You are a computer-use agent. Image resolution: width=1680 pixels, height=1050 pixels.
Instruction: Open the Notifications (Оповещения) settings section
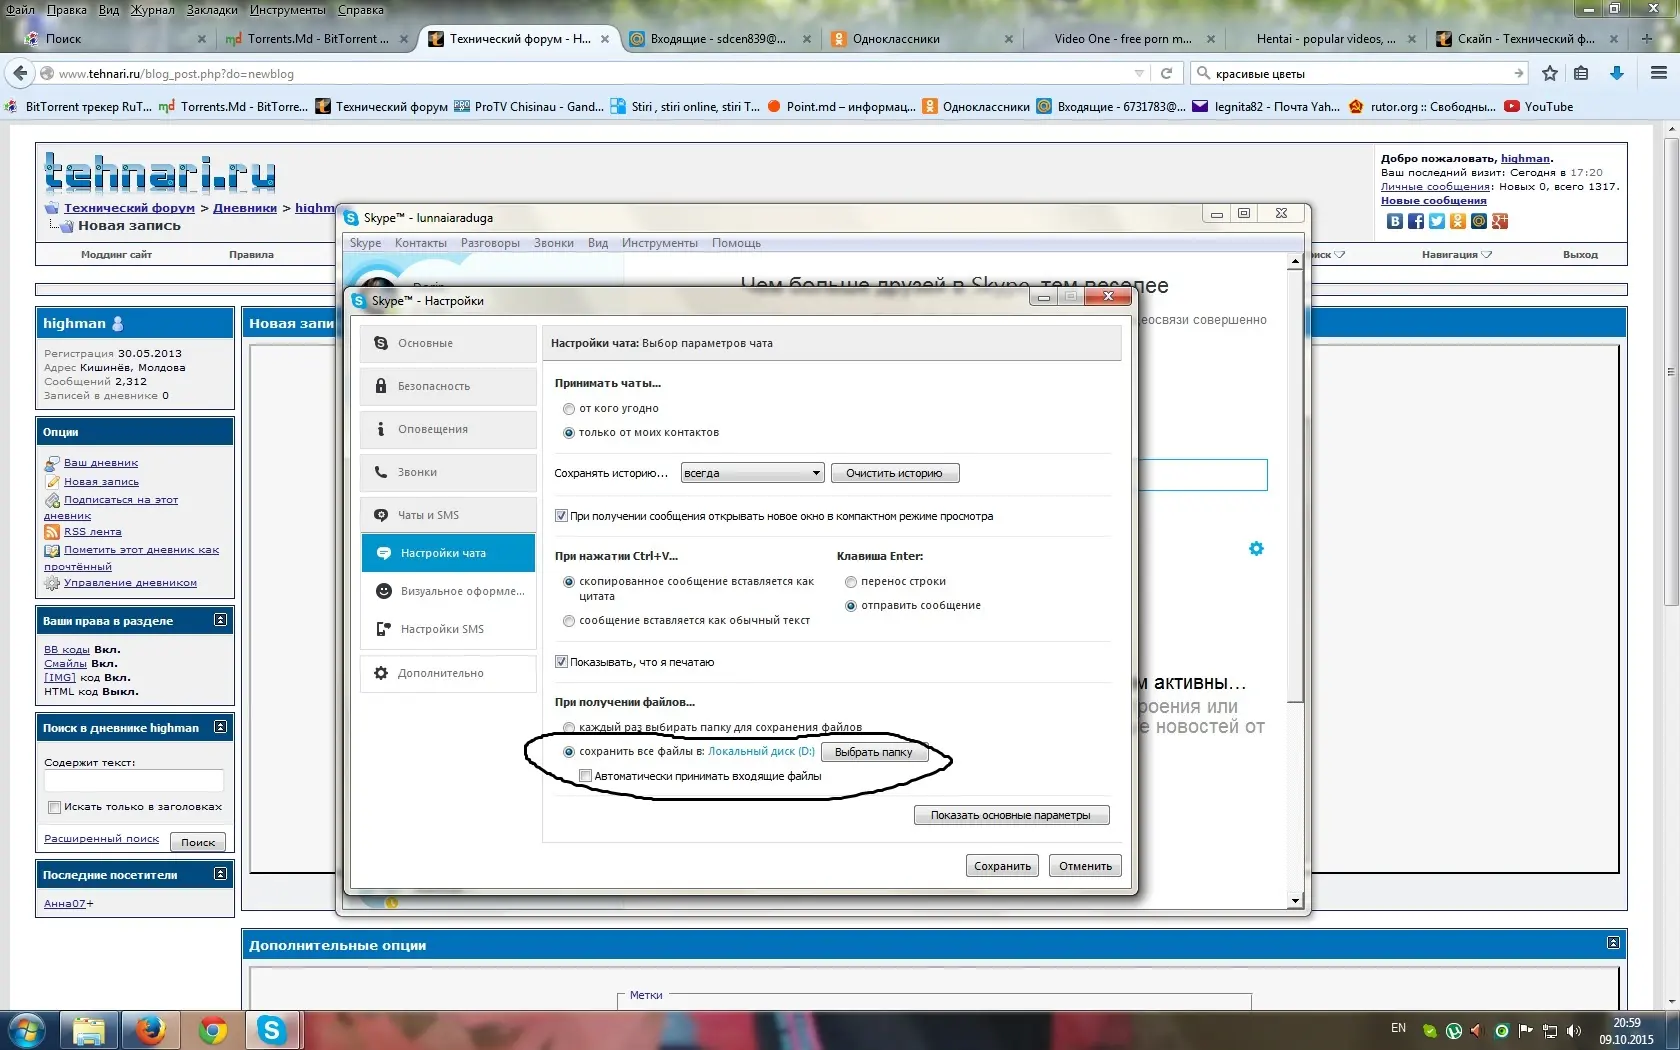448,429
